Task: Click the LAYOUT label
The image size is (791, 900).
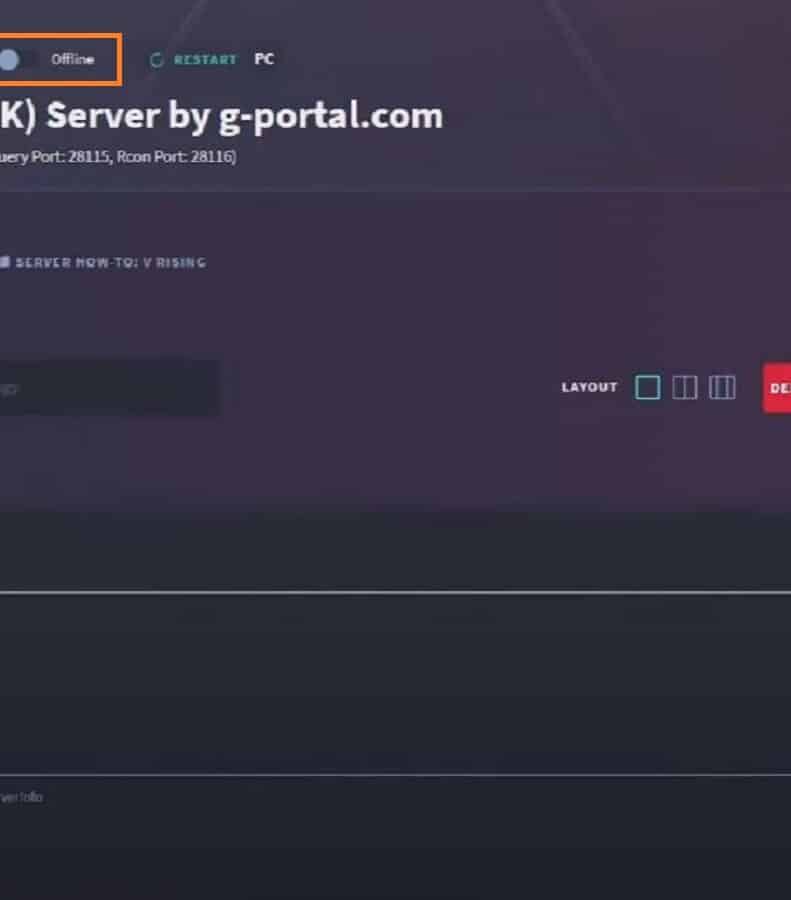Action: pyautogui.click(x=589, y=387)
